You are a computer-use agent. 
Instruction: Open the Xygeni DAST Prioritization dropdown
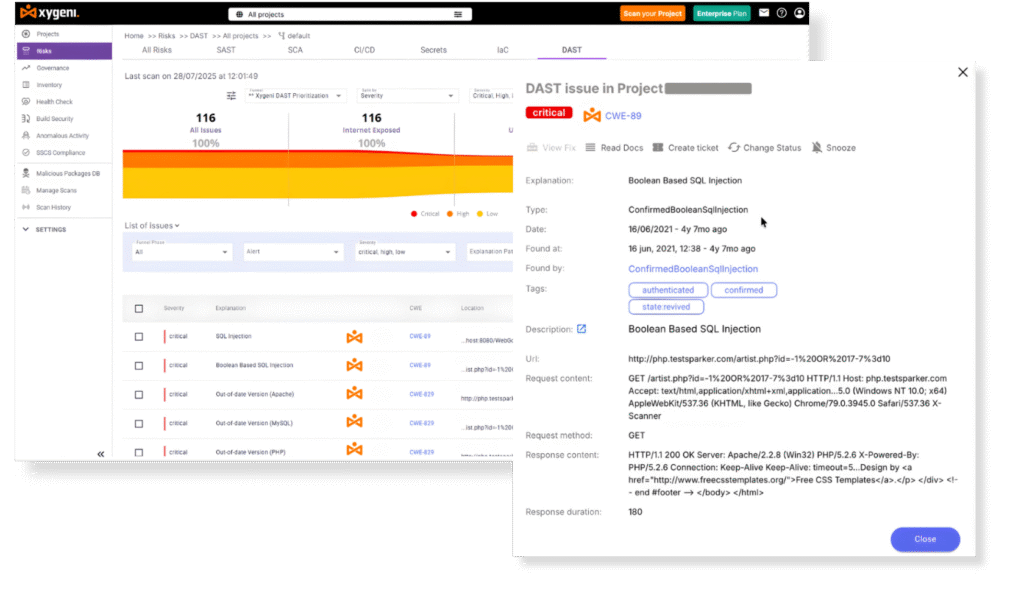(x=295, y=95)
